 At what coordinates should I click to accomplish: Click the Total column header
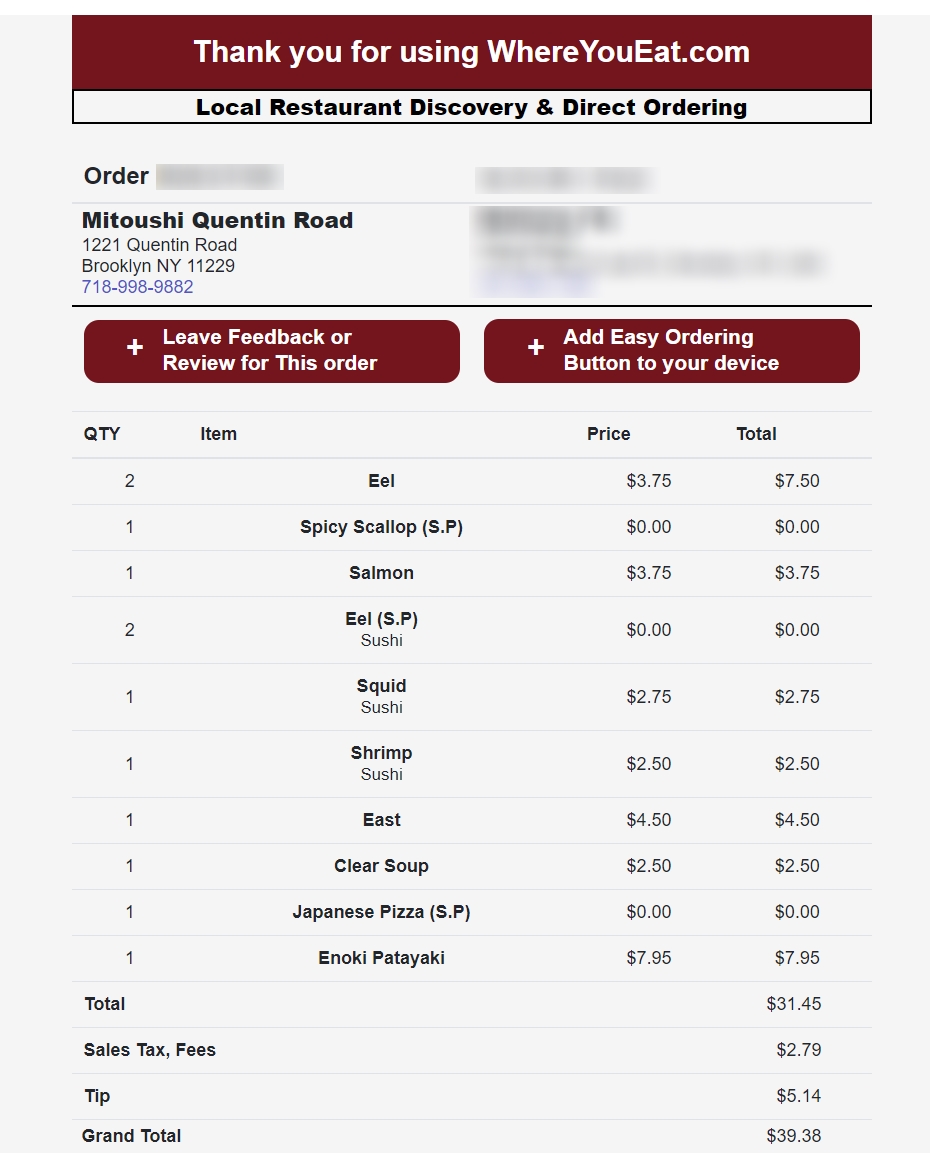pos(756,434)
